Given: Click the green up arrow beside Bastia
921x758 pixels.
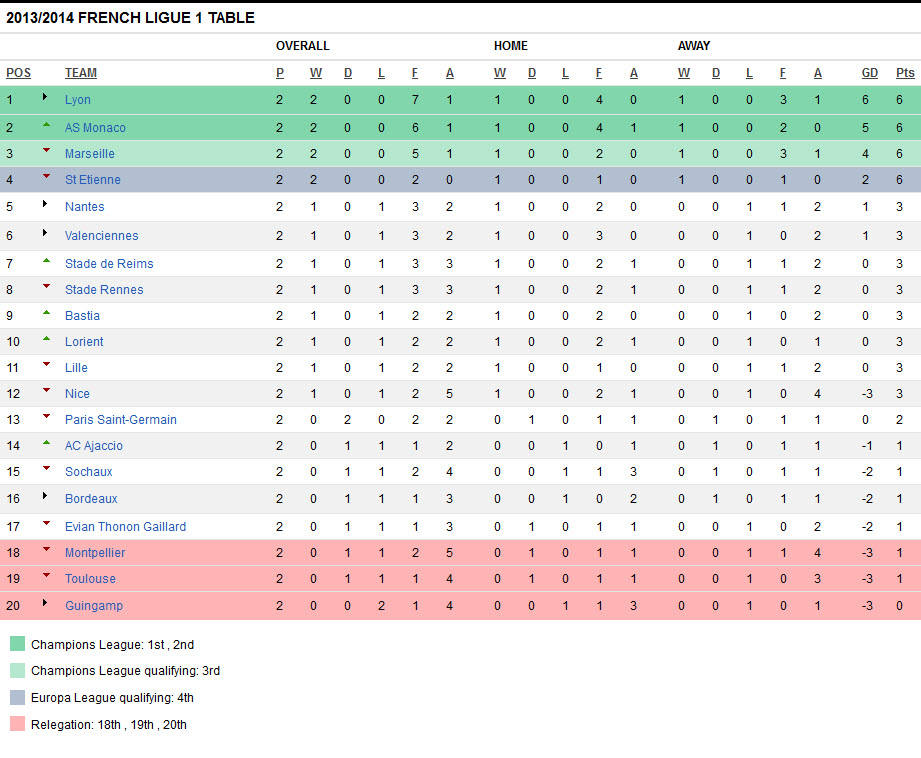Looking at the screenshot, I should (x=46, y=313).
